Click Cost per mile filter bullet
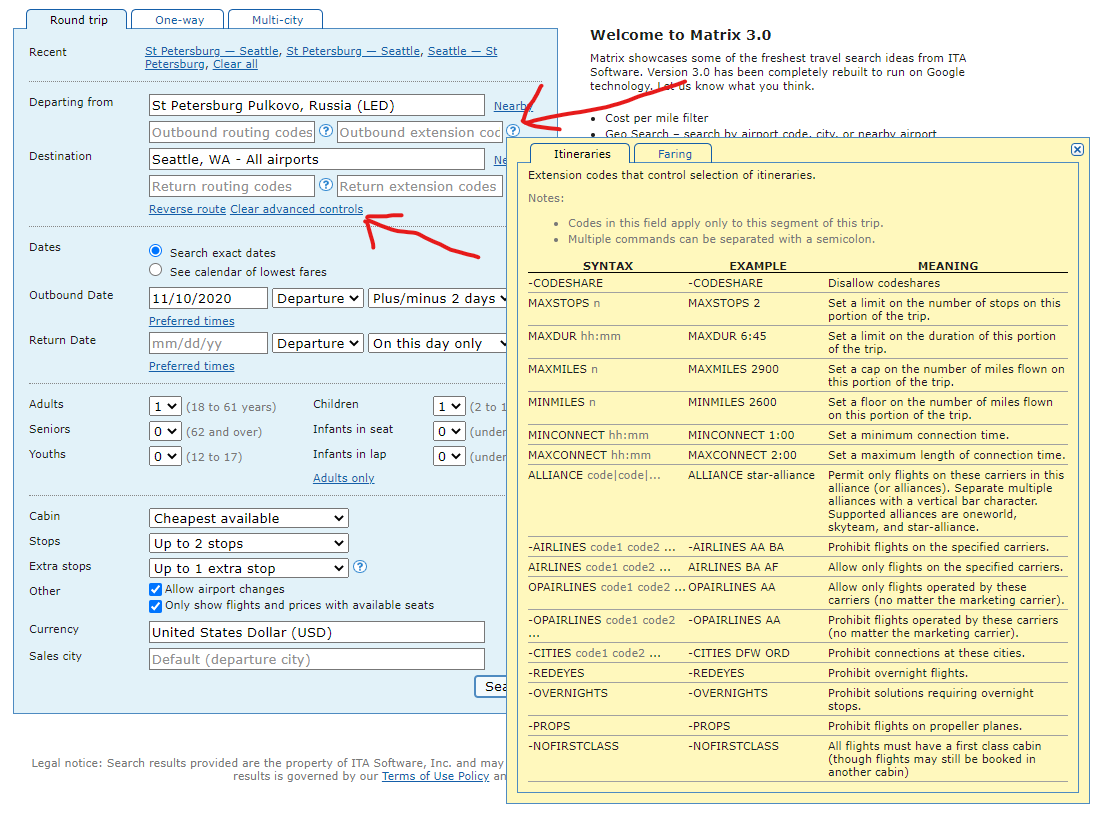Screen dimensions: 1116x825 [656, 118]
